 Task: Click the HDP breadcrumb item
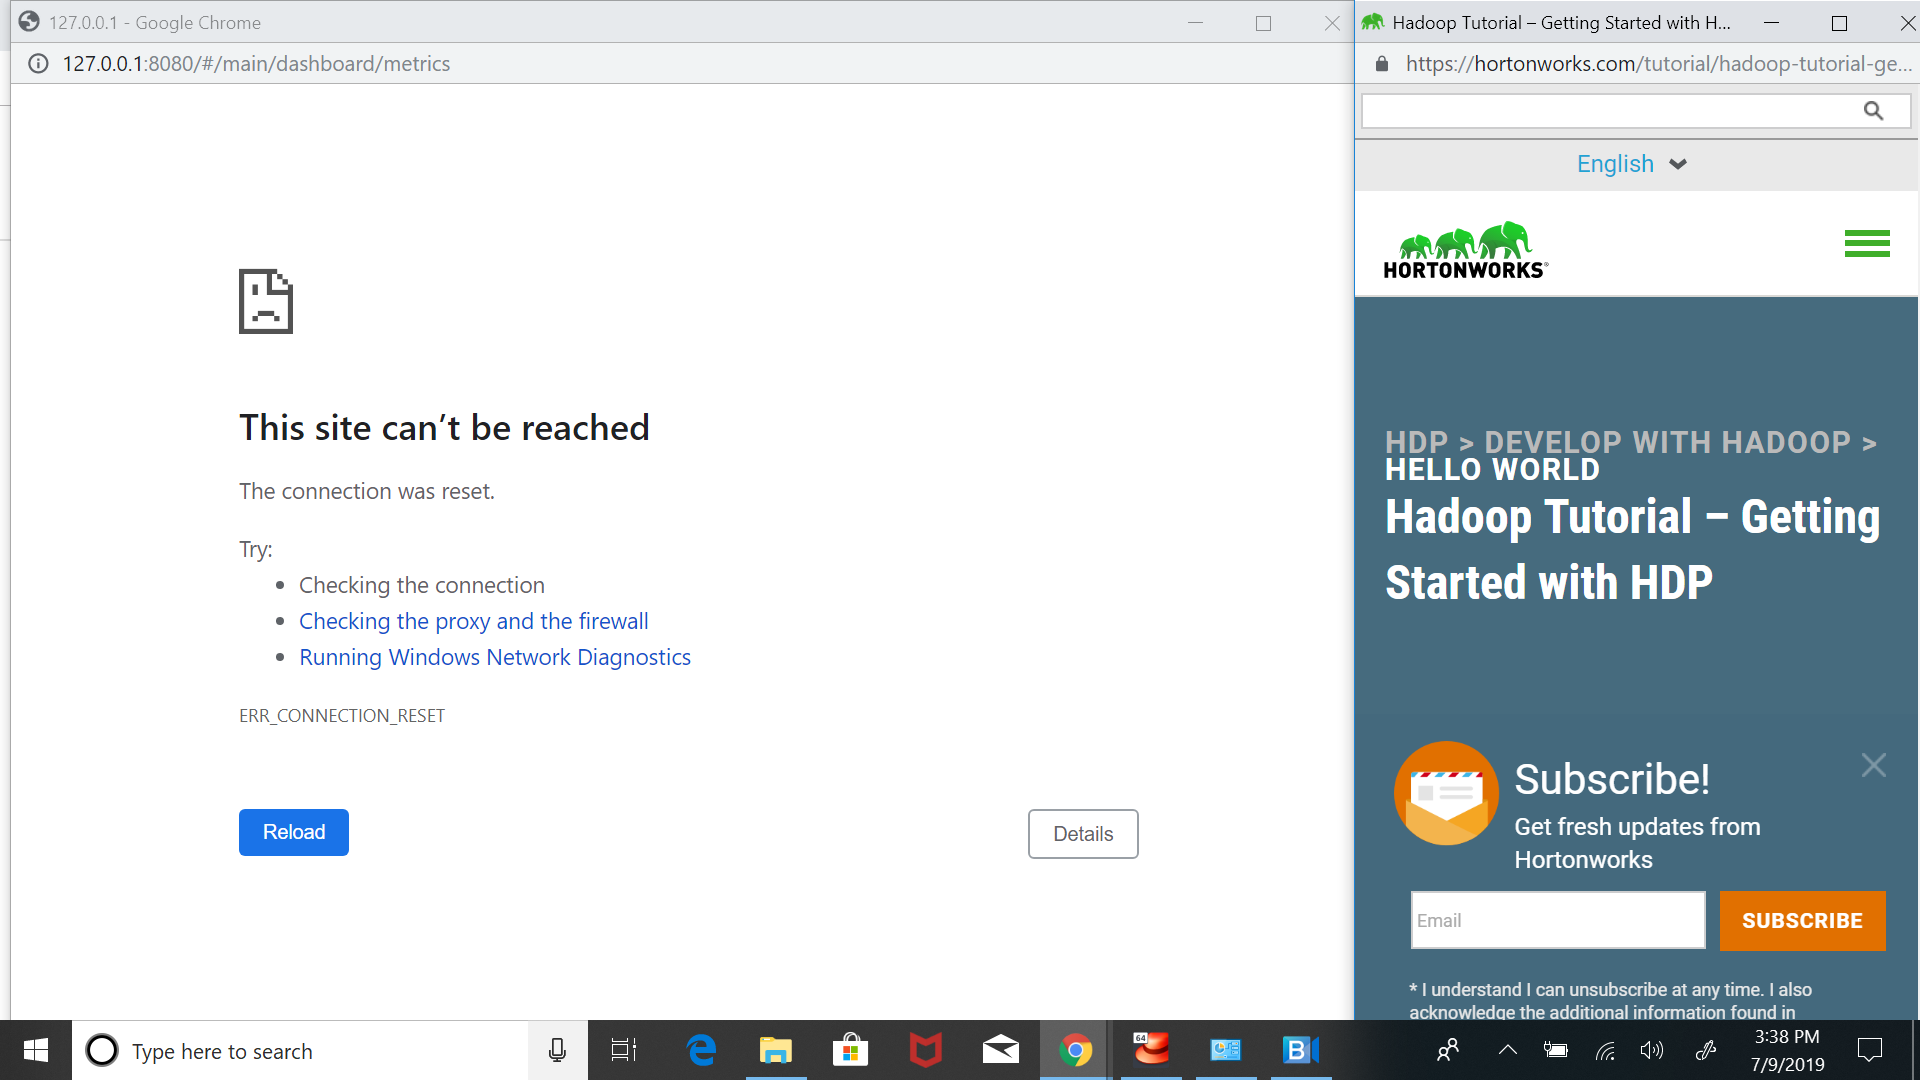[1416, 442]
